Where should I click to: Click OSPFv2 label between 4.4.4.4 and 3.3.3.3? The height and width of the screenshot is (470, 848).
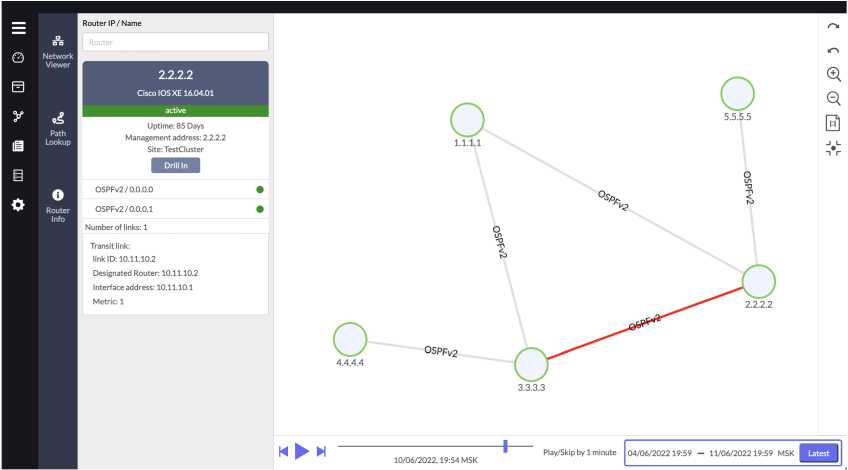[441, 352]
